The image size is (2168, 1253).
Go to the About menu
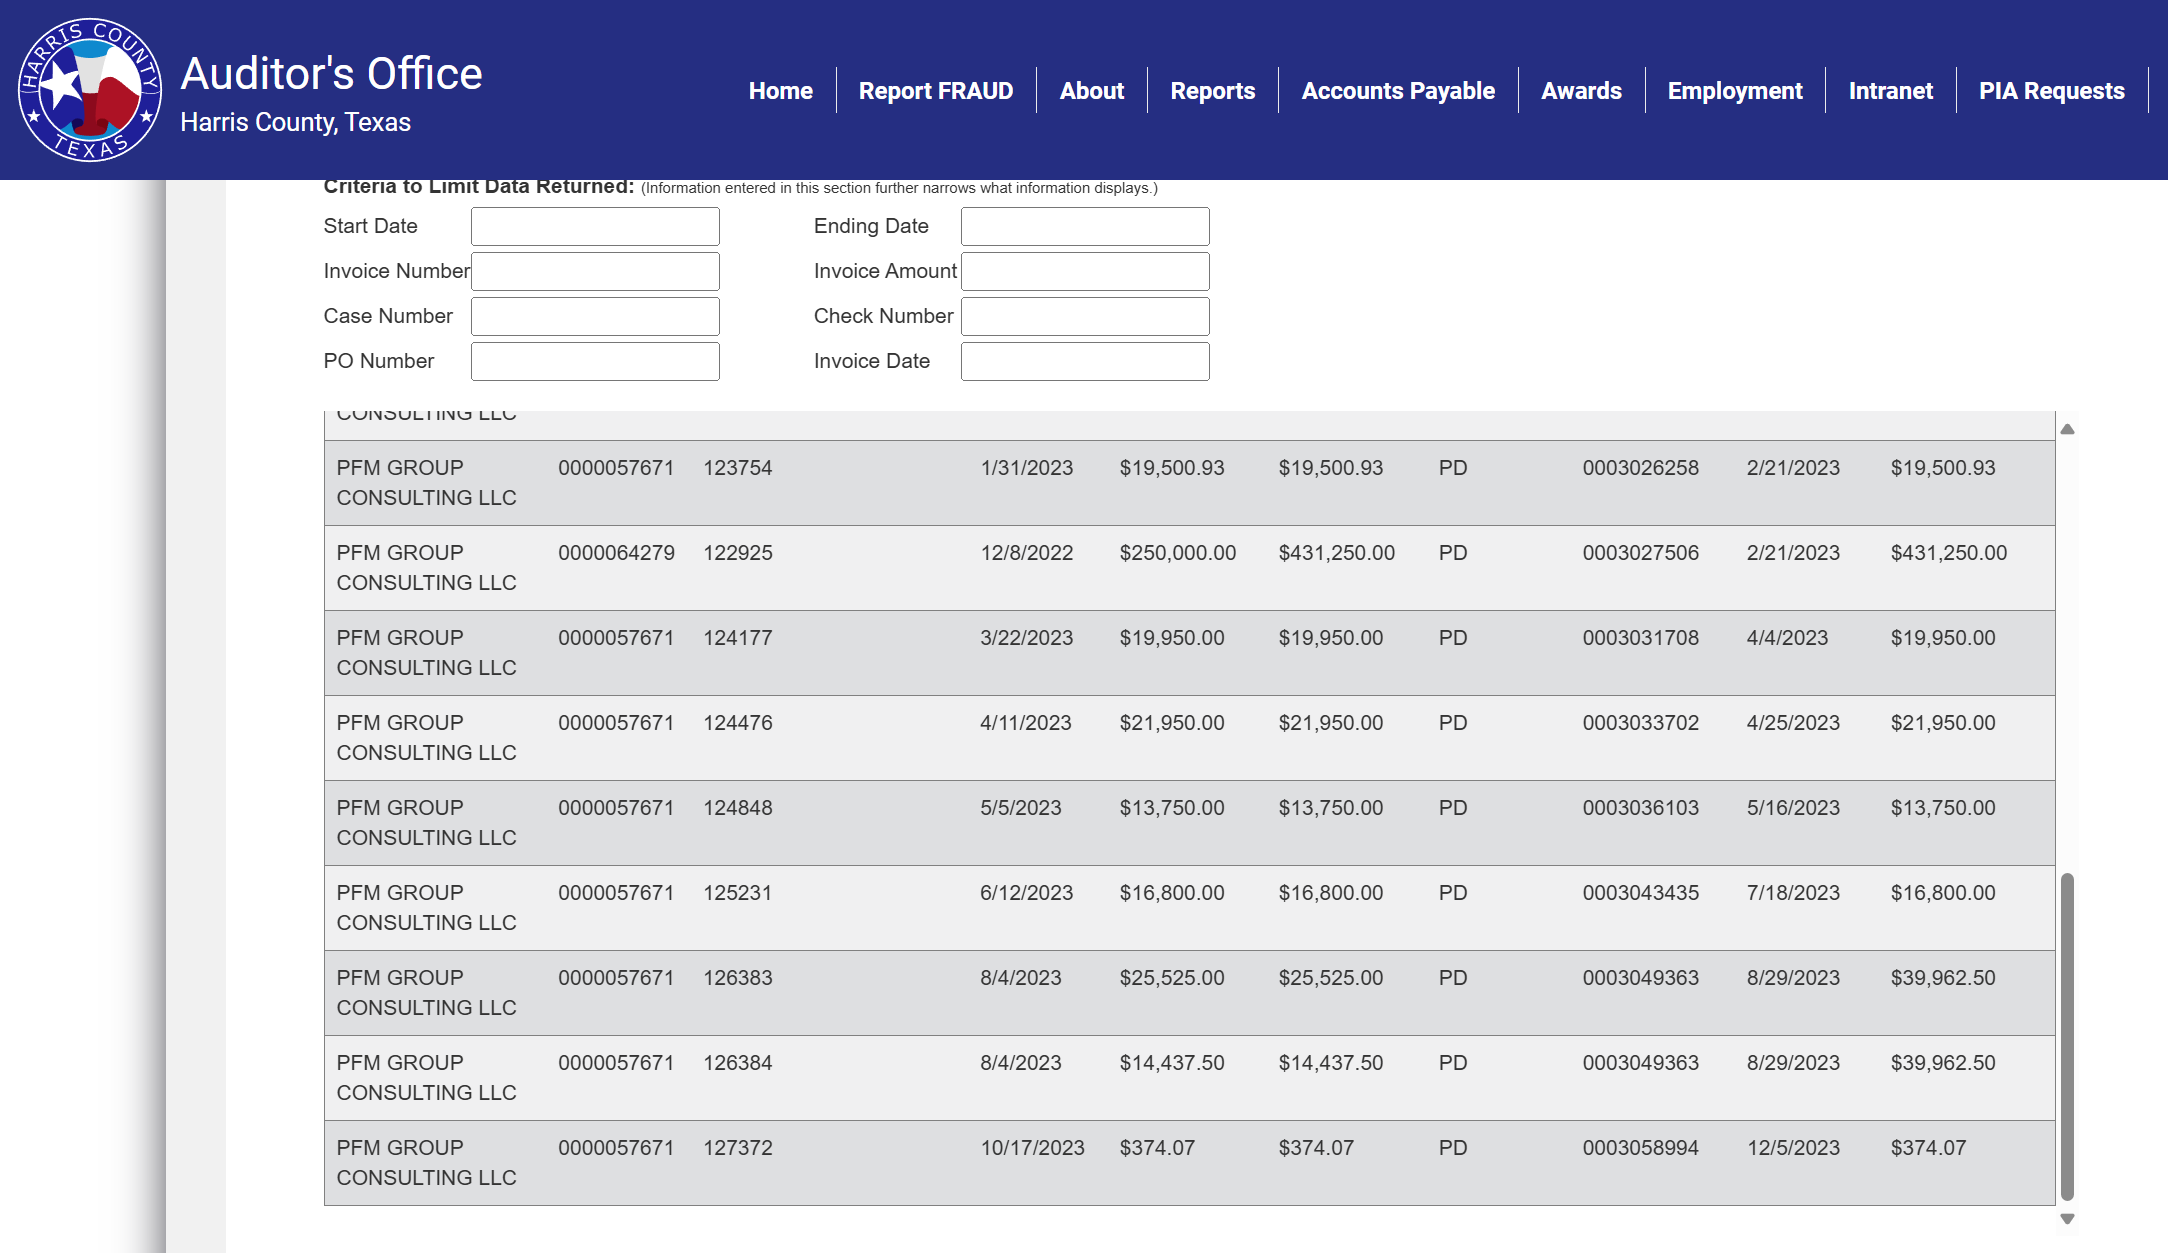[x=1092, y=91]
